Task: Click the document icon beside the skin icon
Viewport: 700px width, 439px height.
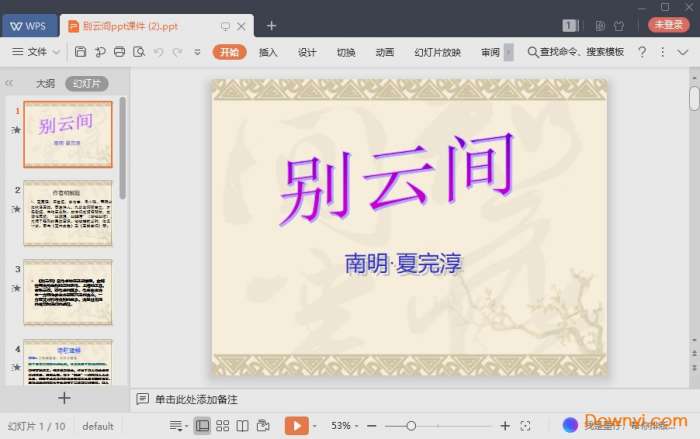Action: coord(600,26)
